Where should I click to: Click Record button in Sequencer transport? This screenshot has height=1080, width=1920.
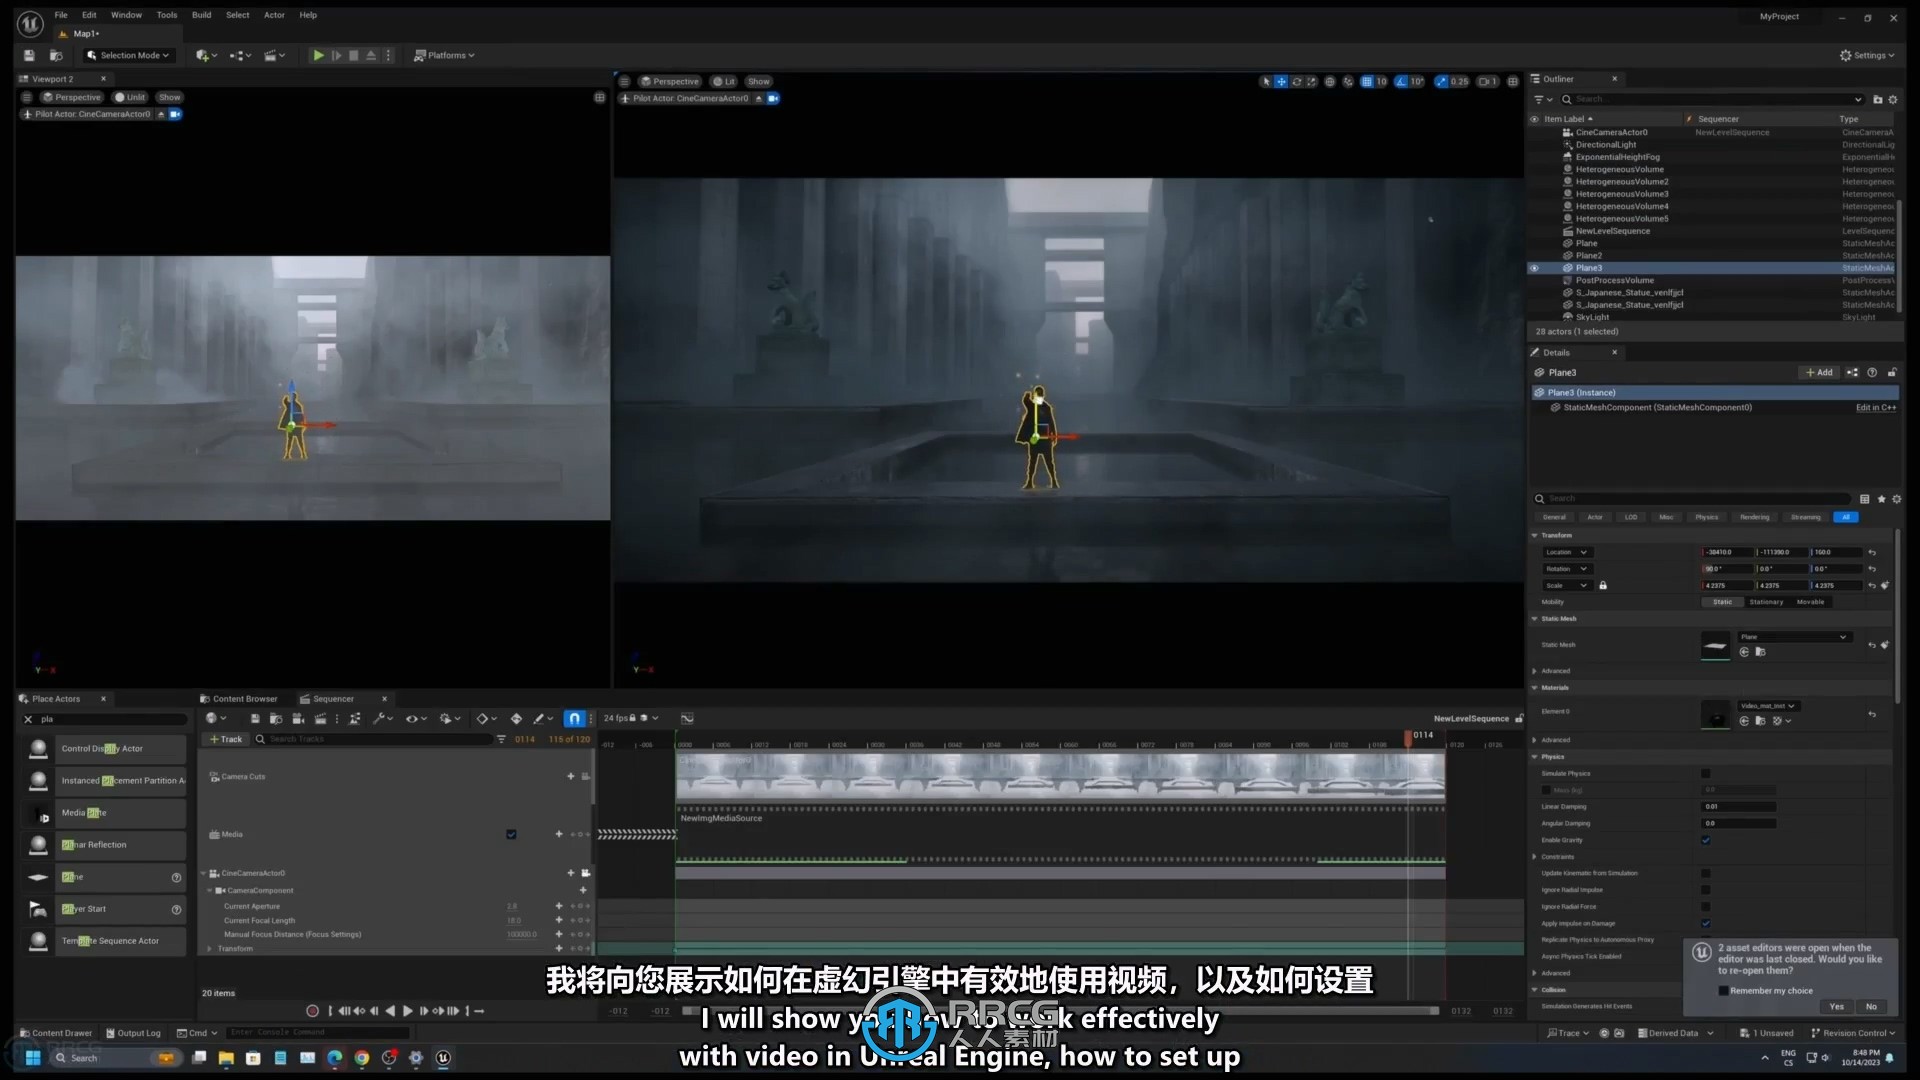tap(312, 1011)
